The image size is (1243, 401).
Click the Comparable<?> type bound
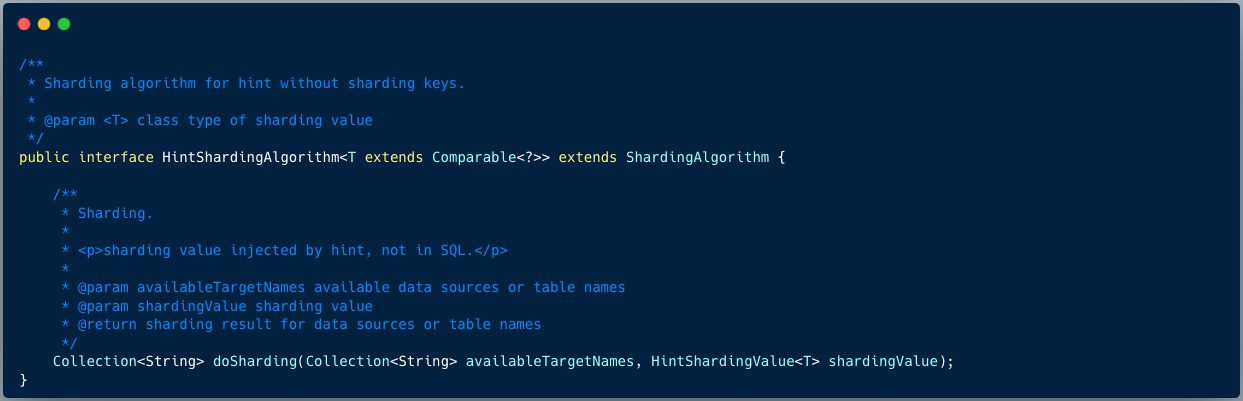point(482,158)
